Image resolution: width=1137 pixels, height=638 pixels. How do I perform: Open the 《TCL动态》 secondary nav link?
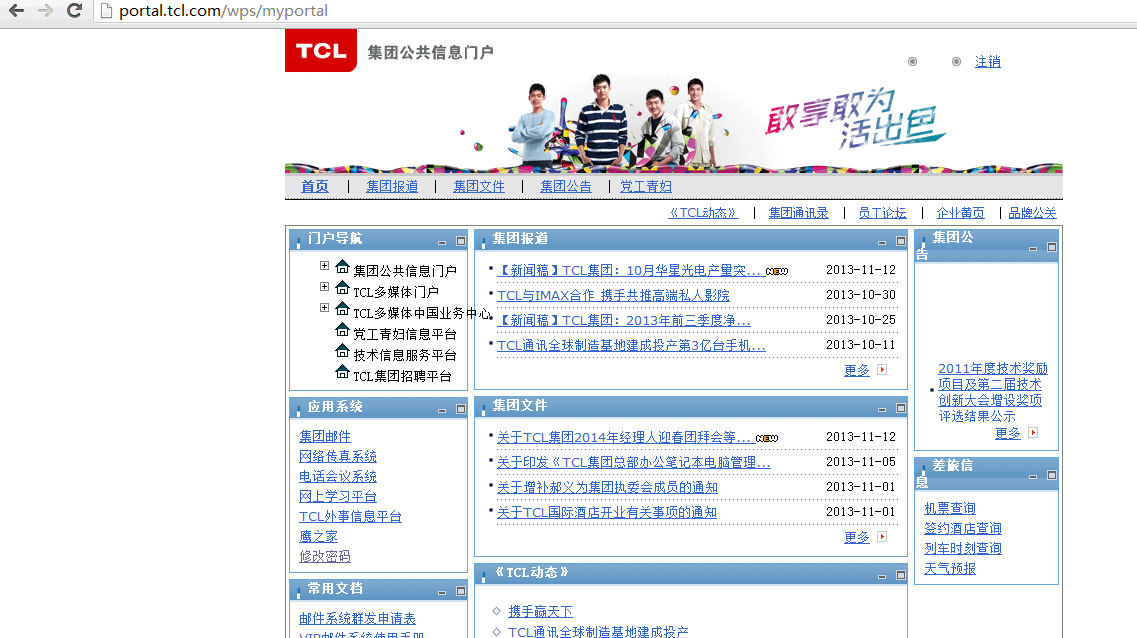click(703, 212)
